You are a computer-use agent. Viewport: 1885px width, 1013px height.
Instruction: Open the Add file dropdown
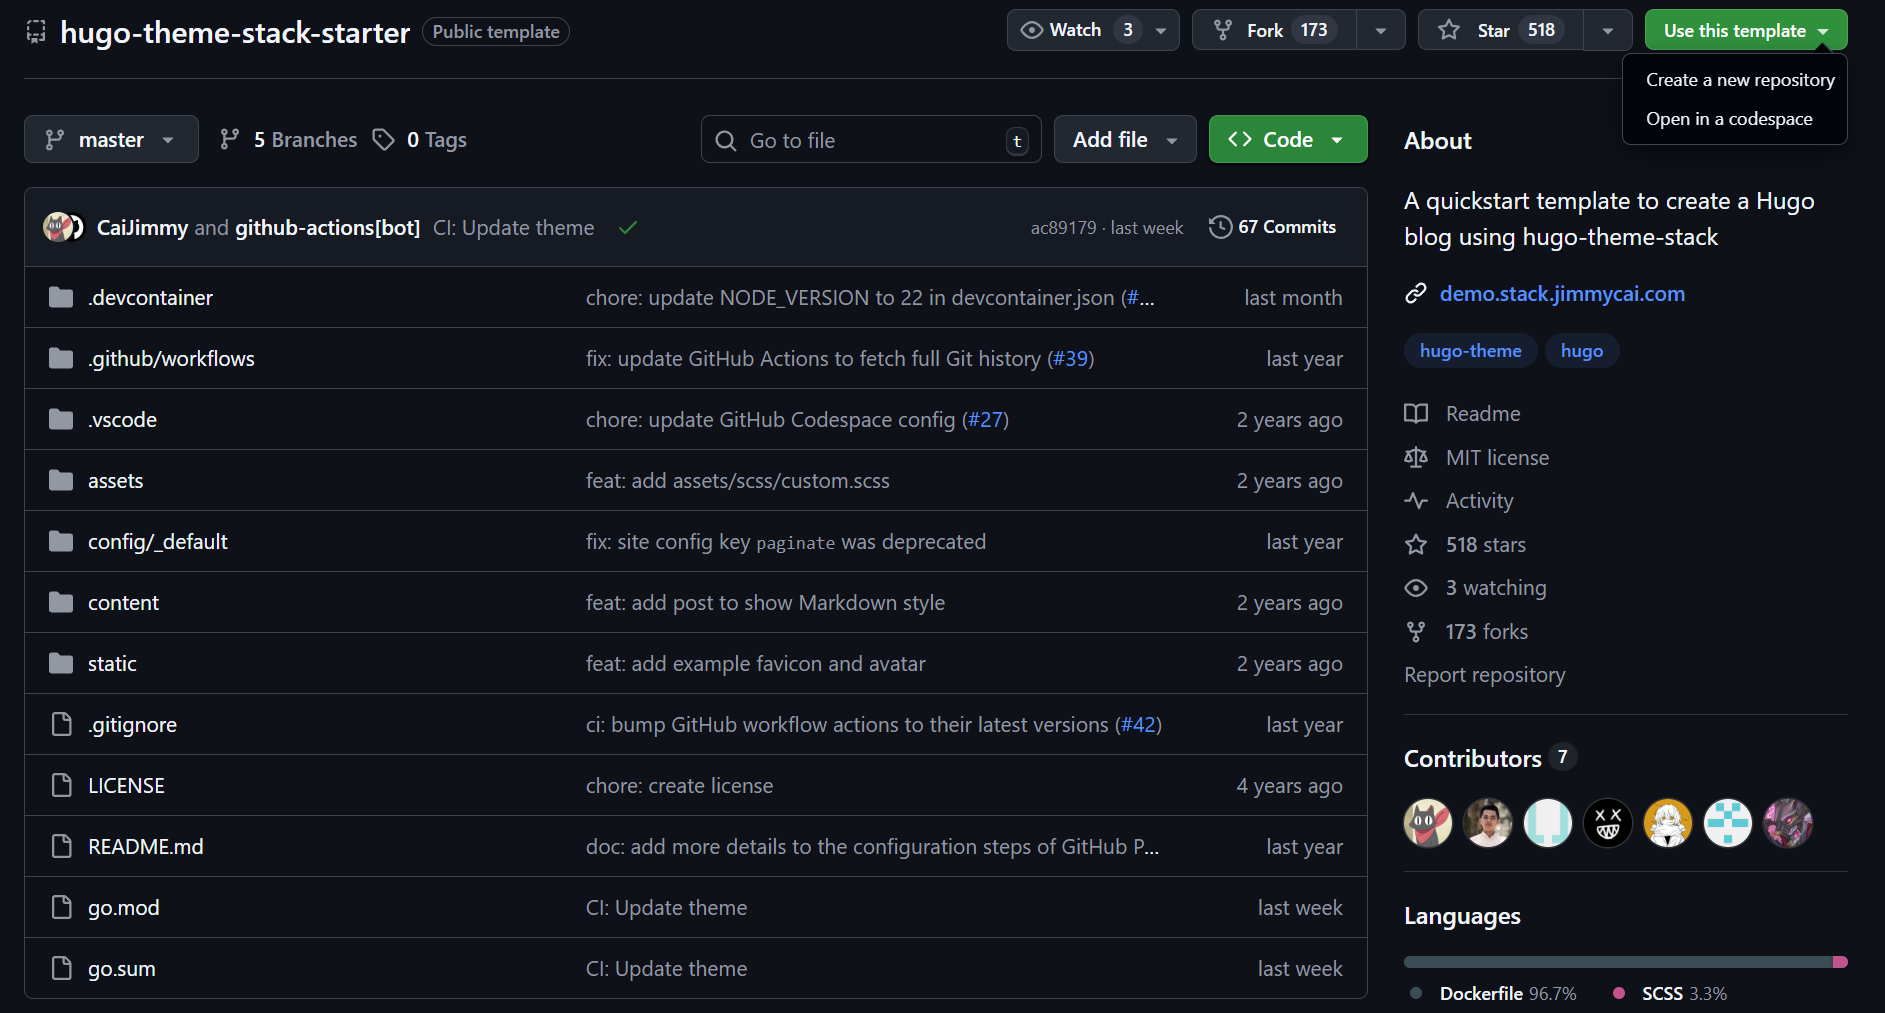pyautogui.click(x=1124, y=140)
